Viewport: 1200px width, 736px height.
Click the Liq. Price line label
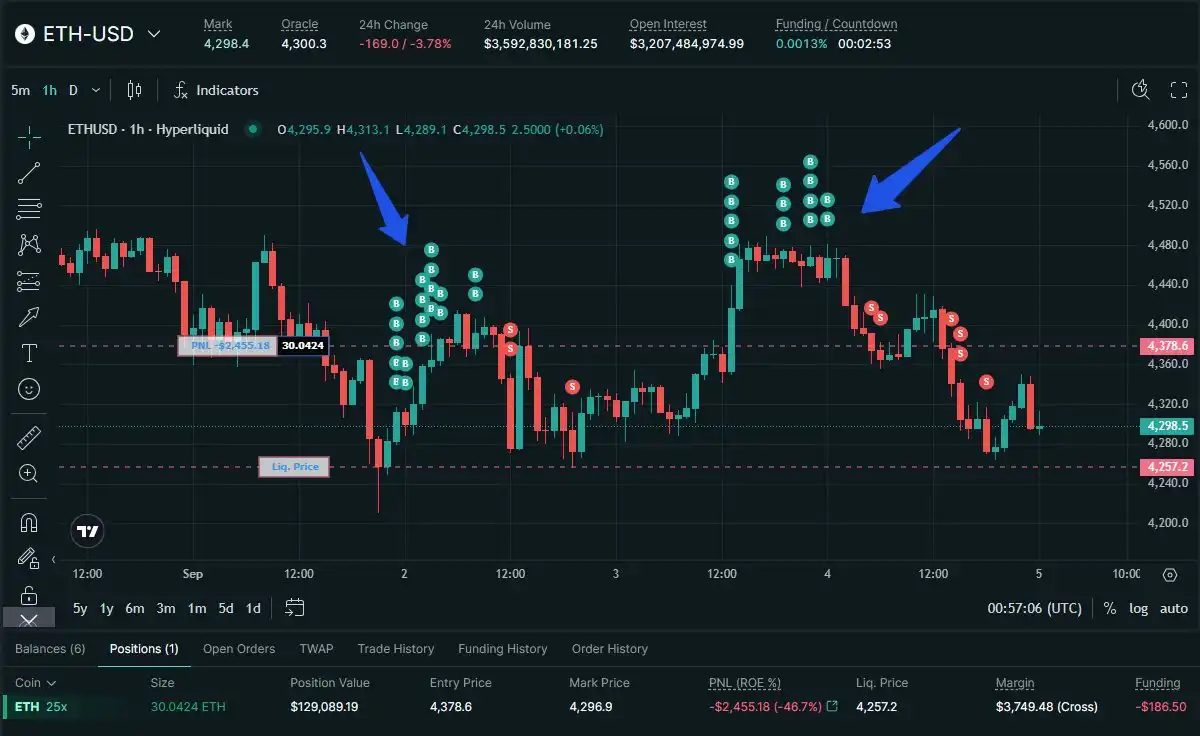(294, 467)
